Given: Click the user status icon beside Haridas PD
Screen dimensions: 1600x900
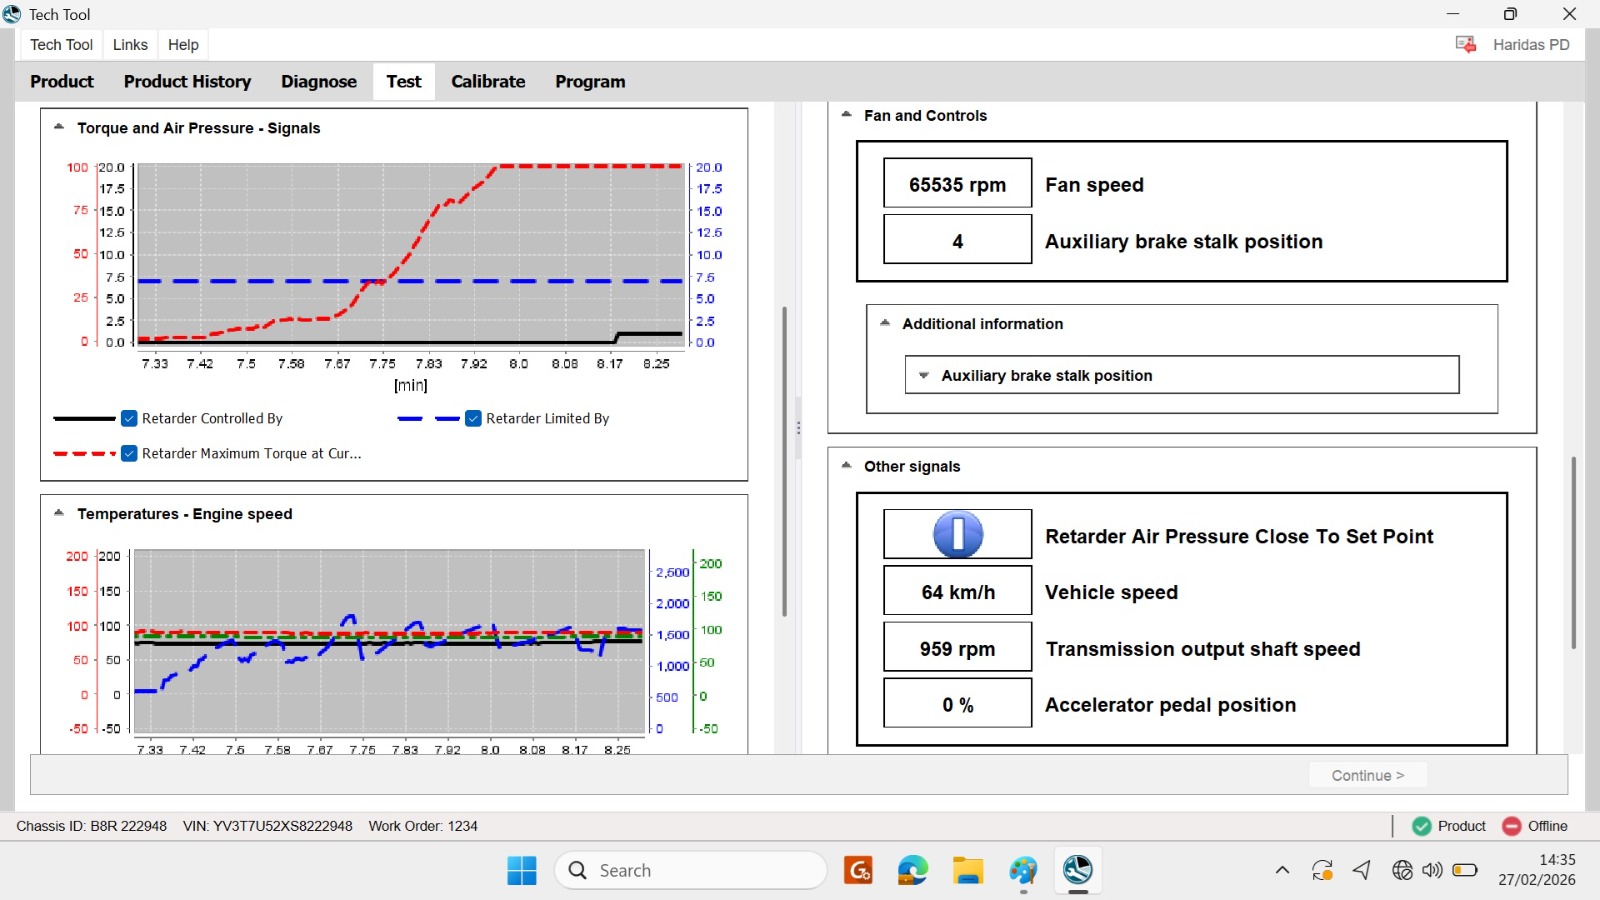Looking at the screenshot, I should pos(1466,44).
